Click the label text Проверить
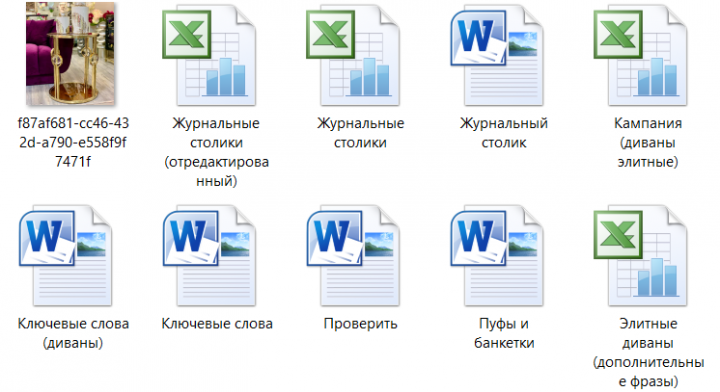This screenshot has height=392, width=720. tap(360, 324)
